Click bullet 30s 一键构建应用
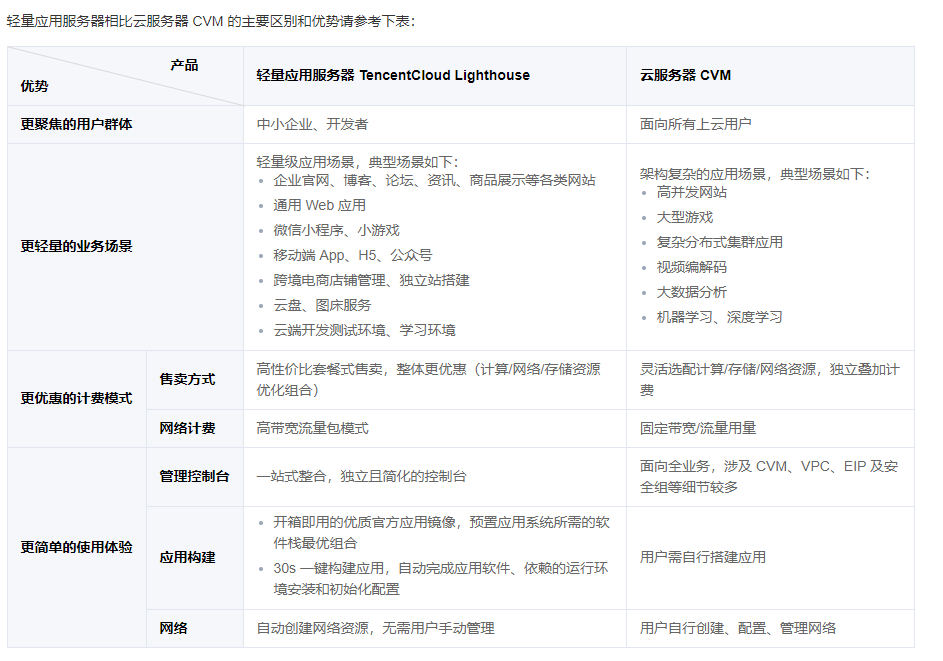The image size is (943, 661). (441, 579)
